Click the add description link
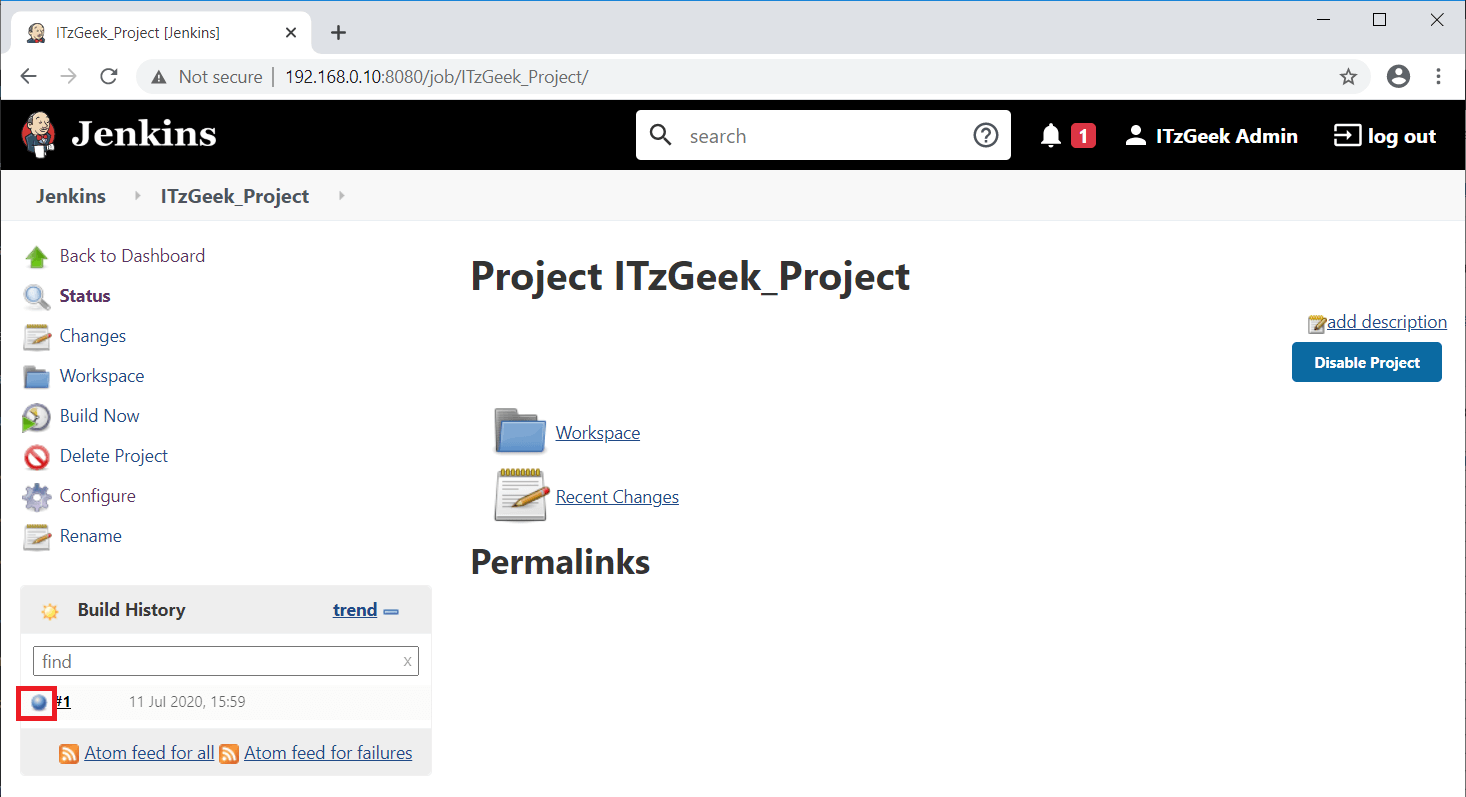This screenshot has width=1466, height=797. [1386, 322]
